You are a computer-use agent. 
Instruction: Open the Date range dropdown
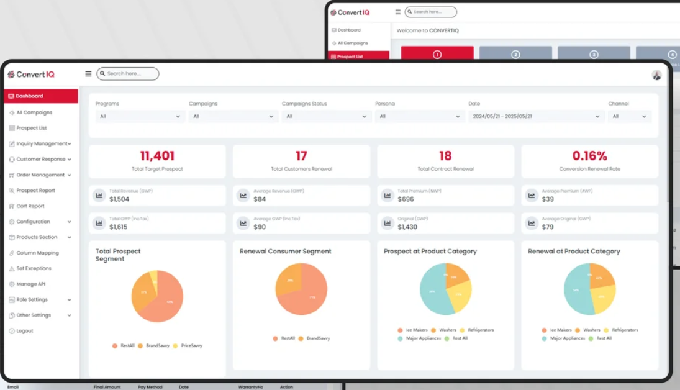(x=536, y=116)
